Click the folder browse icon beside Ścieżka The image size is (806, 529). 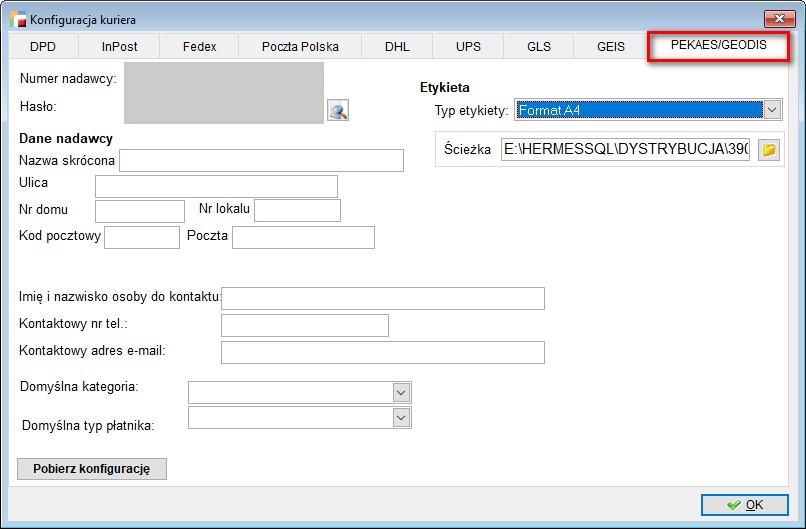(768, 150)
